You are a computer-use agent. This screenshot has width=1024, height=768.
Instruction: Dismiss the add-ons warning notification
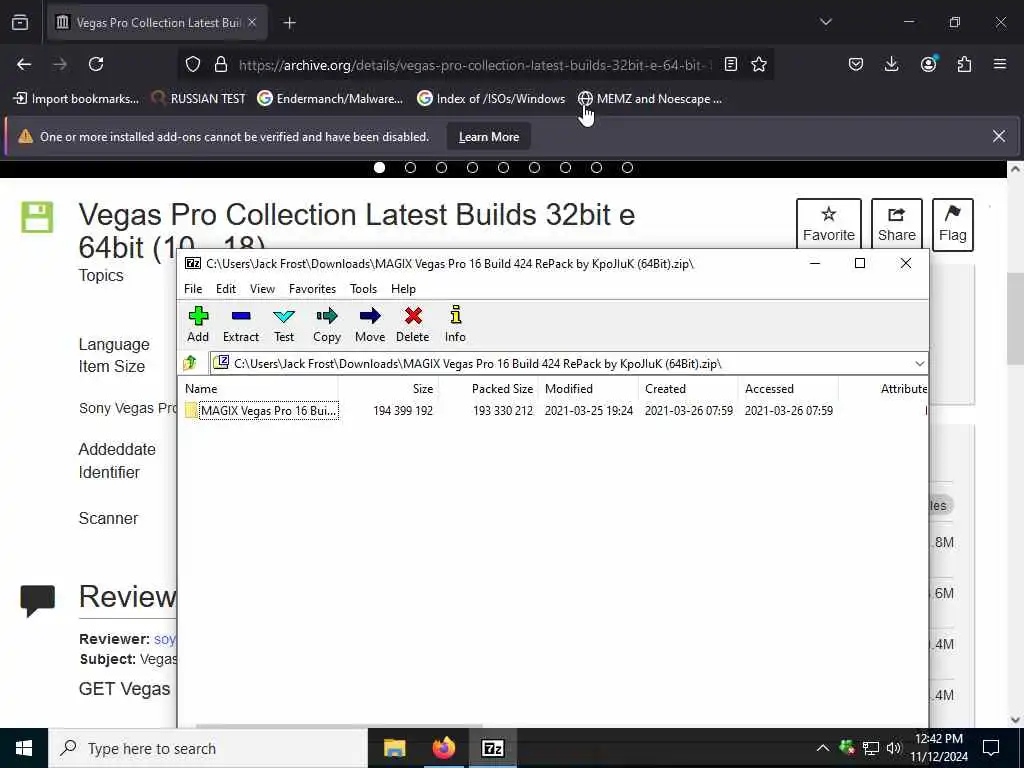(999, 136)
